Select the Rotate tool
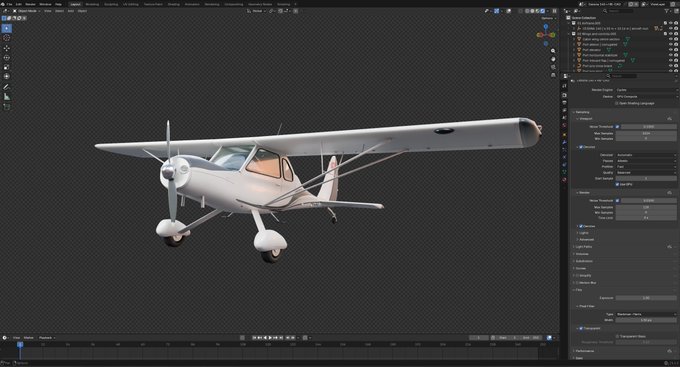Image resolution: width=680 pixels, height=367 pixels. 7,58
